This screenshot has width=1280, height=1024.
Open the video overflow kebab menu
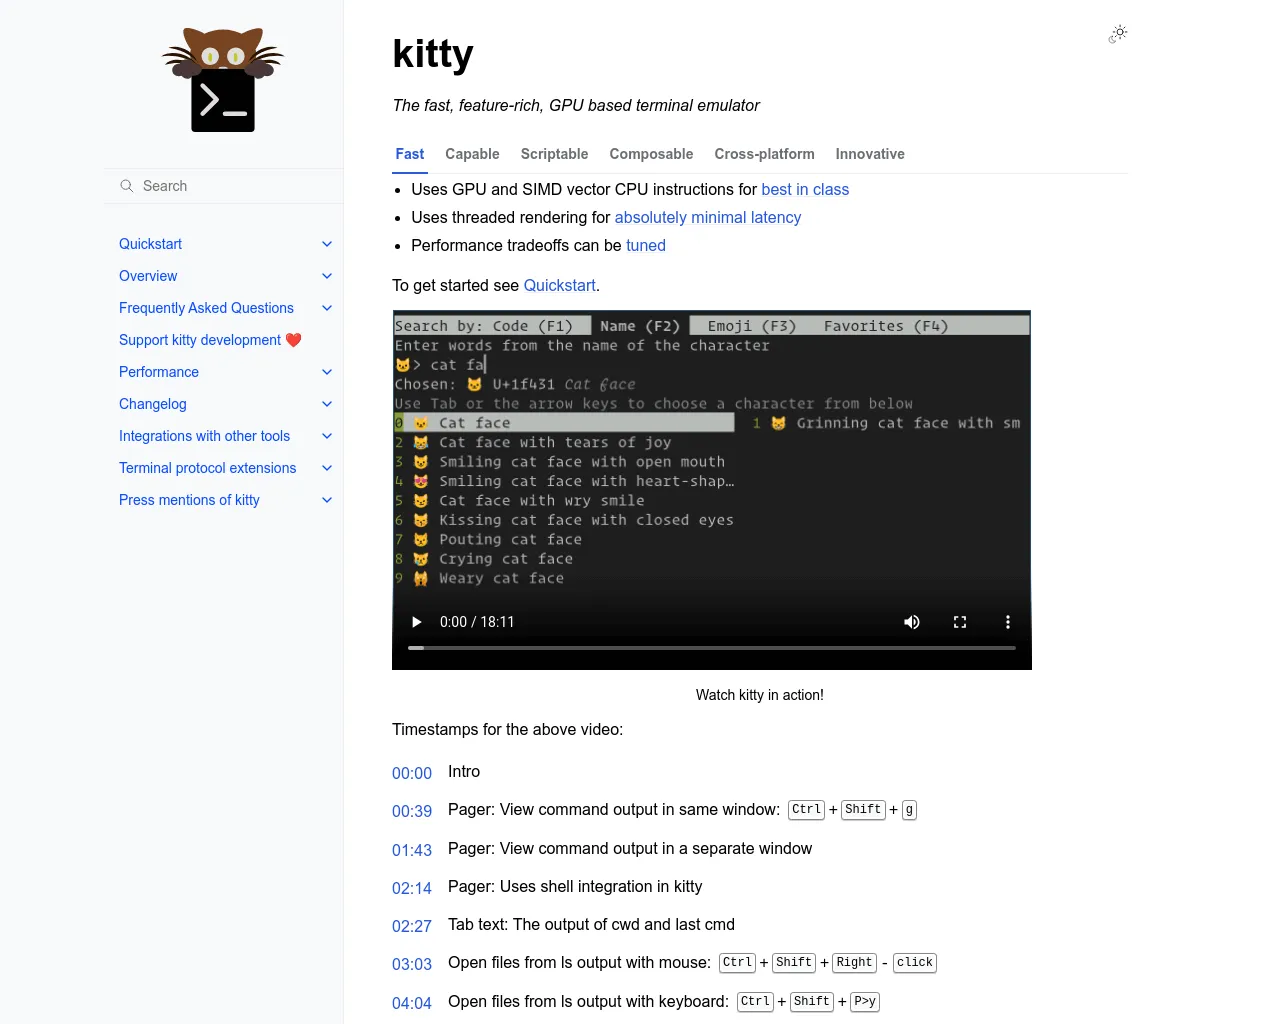[1007, 621]
